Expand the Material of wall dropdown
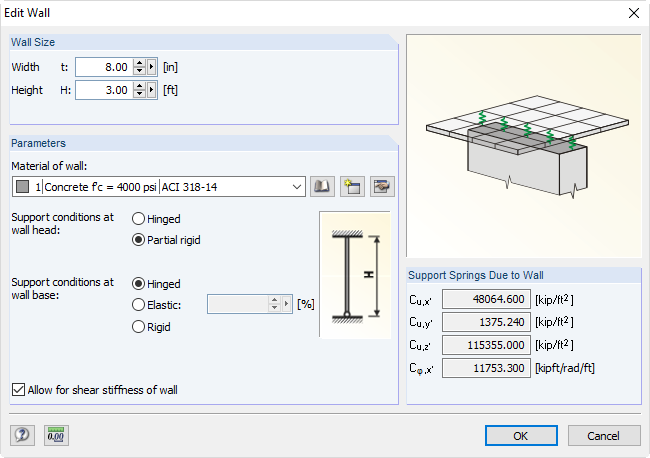 (x=297, y=186)
